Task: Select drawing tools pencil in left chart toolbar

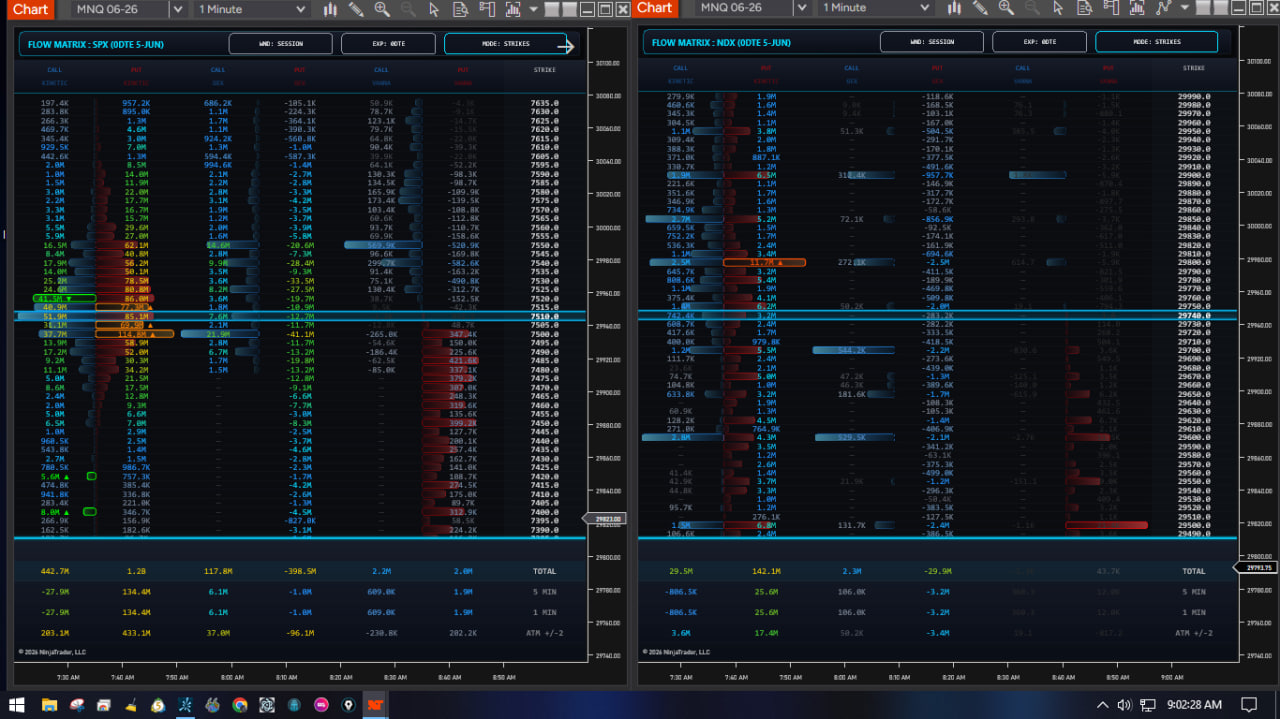Action: 356,9
